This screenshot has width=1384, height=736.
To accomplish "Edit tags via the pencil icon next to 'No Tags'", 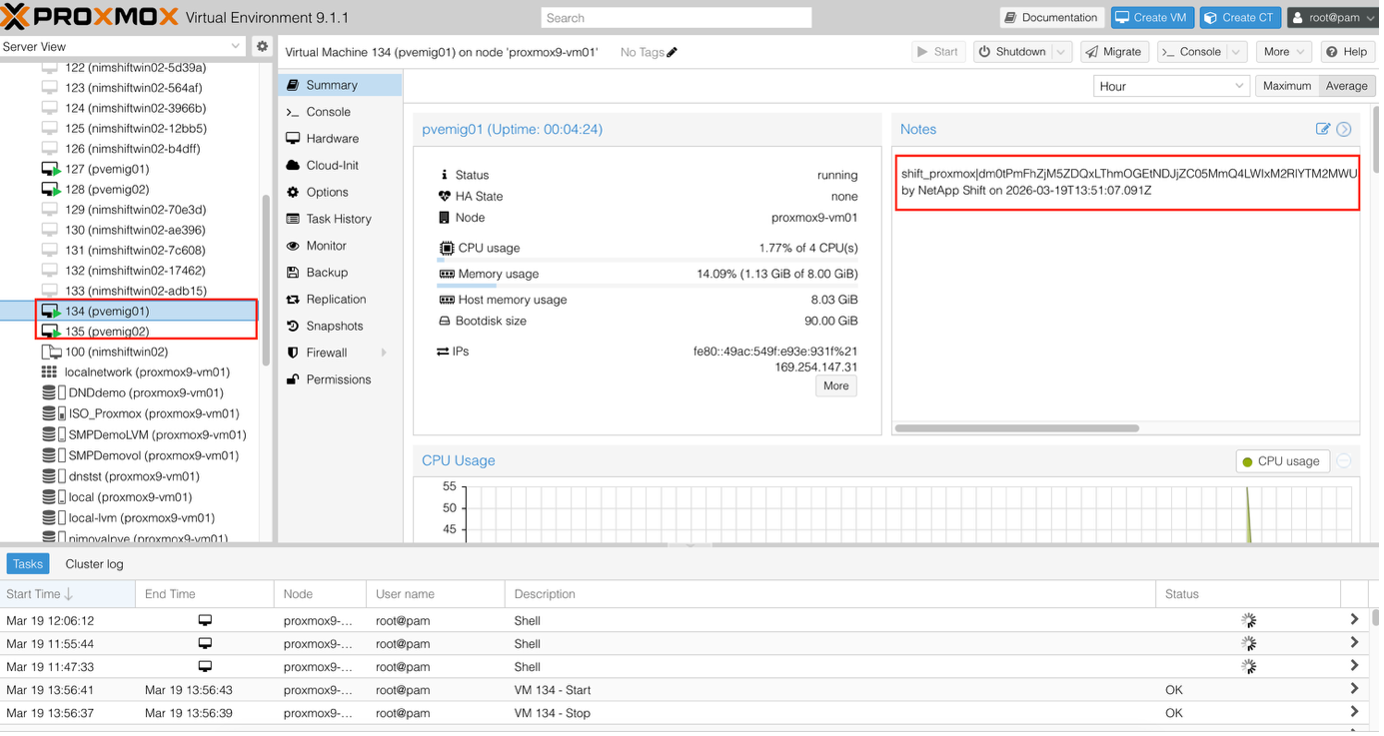I will (671, 52).
